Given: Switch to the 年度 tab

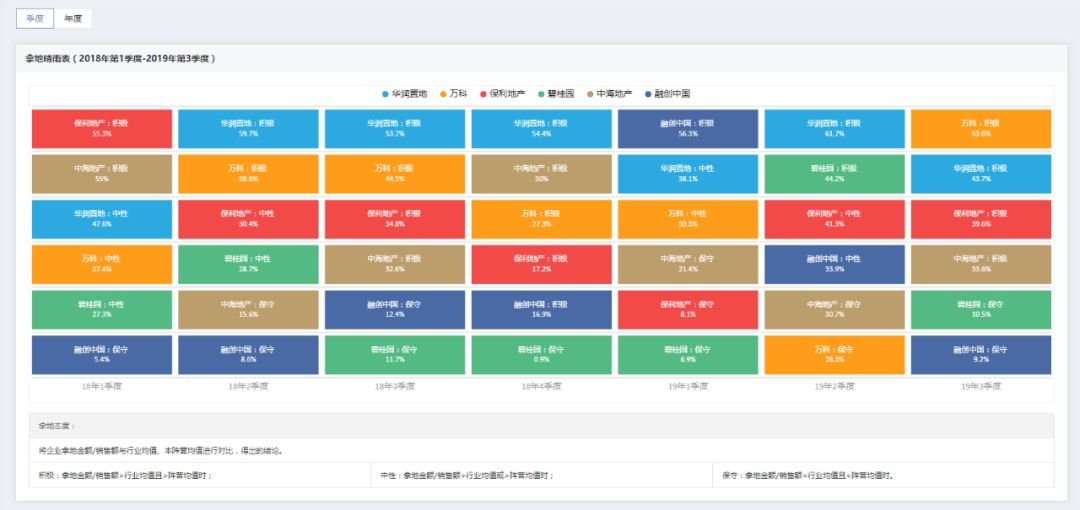Looking at the screenshot, I should (x=73, y=19).
